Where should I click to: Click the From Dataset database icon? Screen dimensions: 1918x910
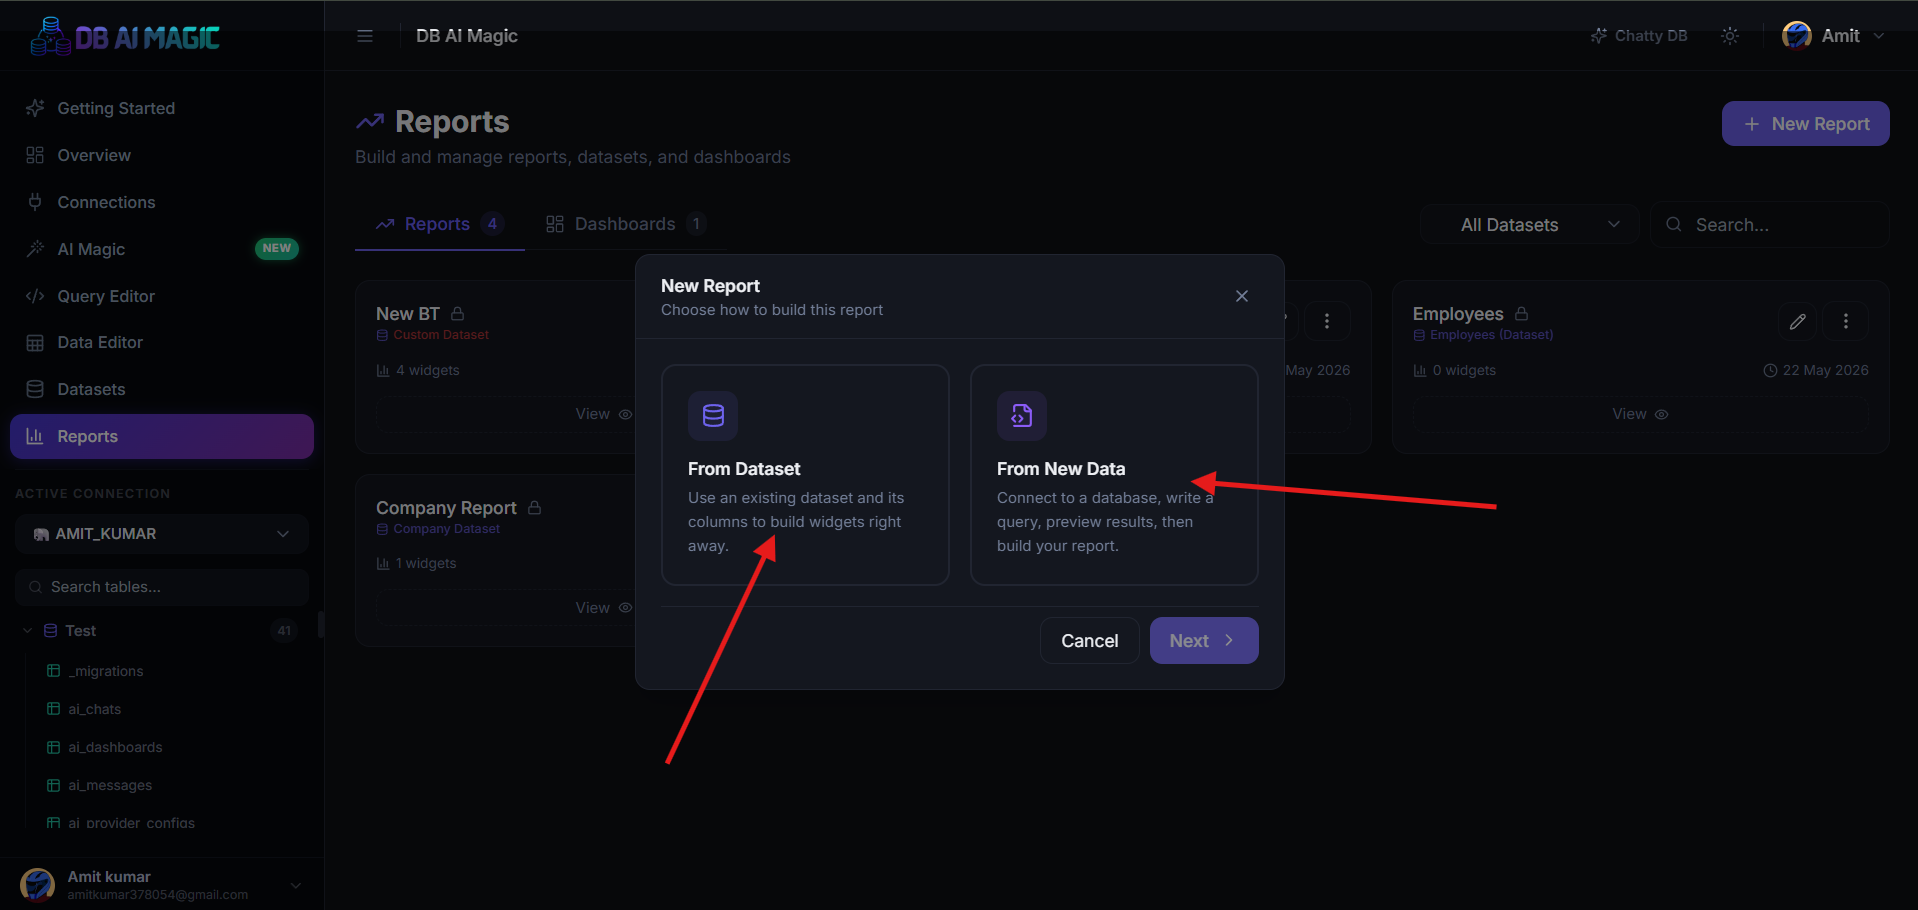coord(713,416)
